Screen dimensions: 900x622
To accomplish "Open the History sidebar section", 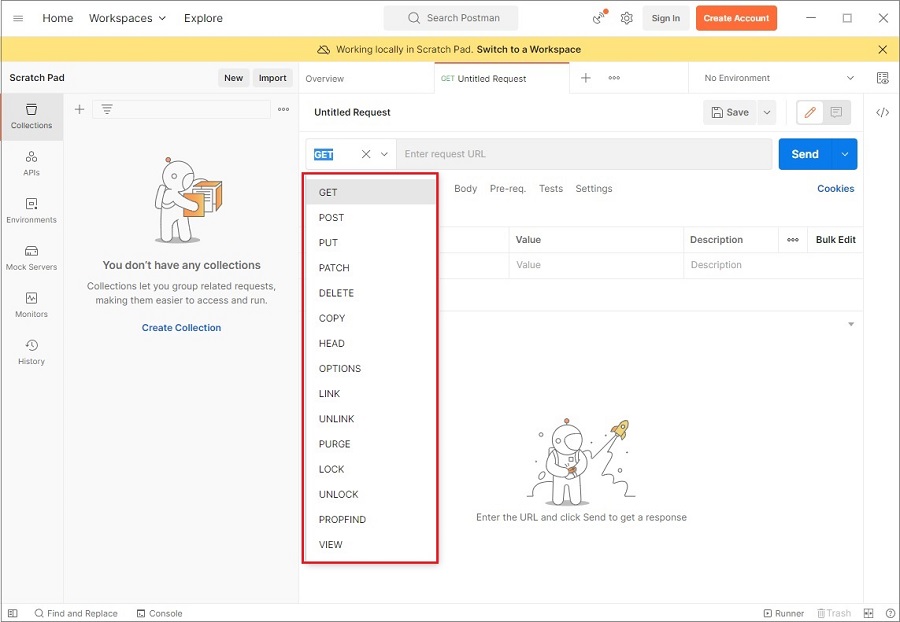I will [32, 352].
